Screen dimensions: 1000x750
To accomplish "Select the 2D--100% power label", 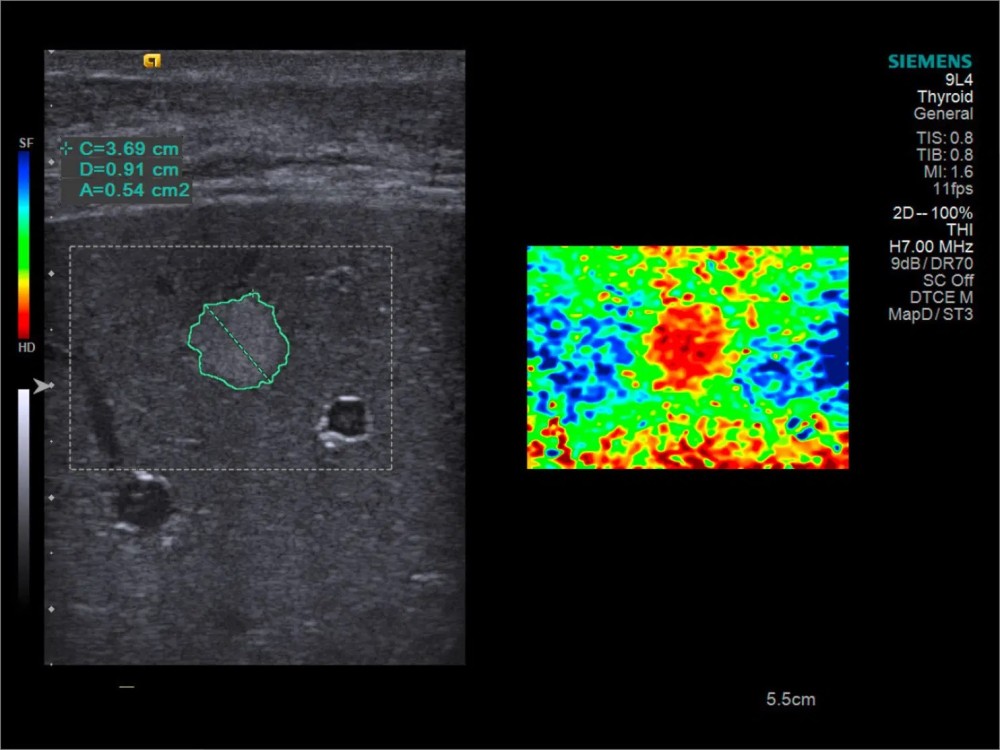I will tap(932, 213).
